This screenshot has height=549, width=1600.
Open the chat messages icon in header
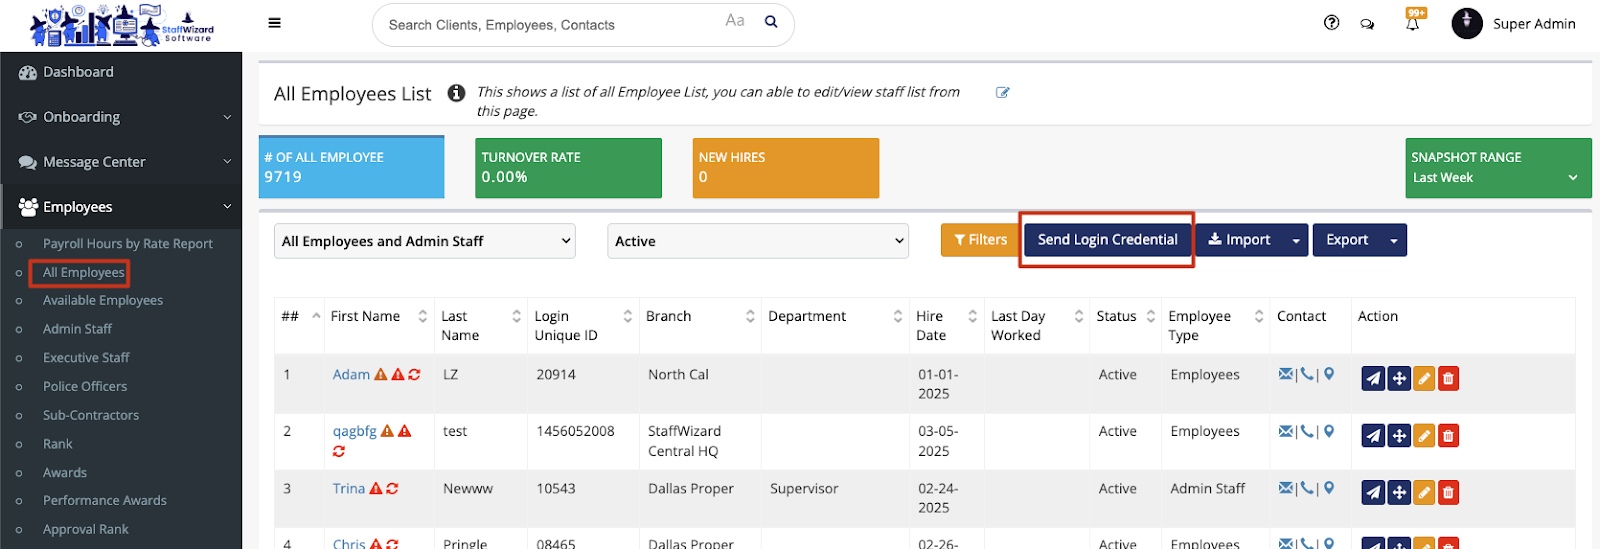click(x=1367, y=24)
